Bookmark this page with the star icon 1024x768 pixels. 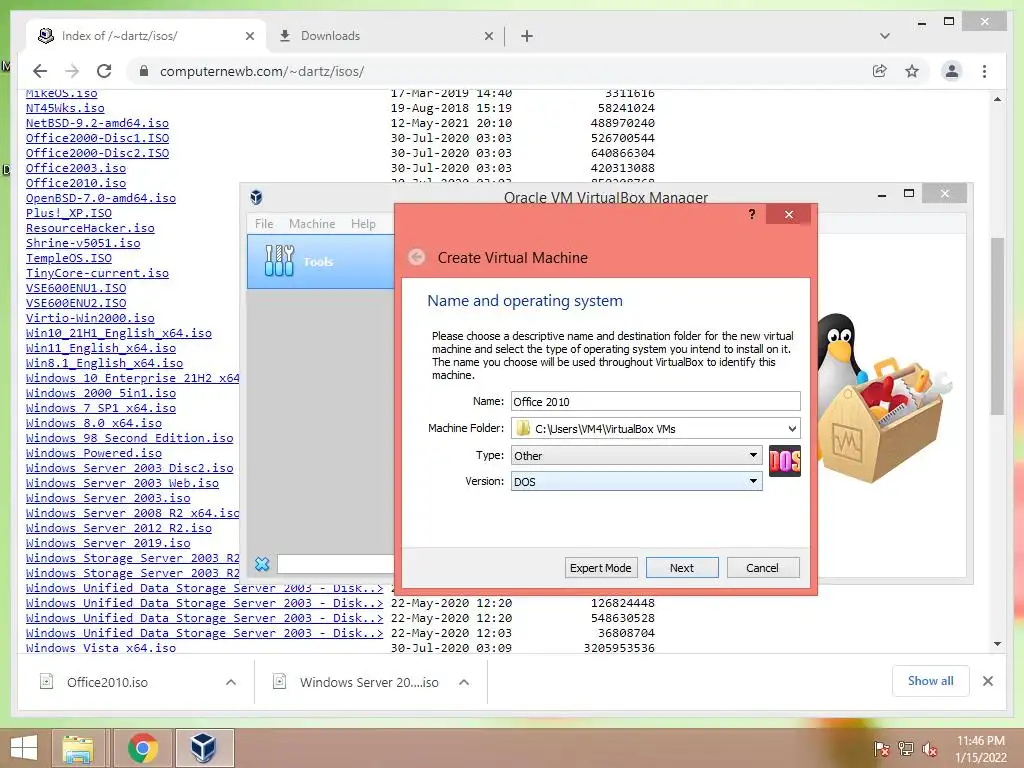click(912, 71)
